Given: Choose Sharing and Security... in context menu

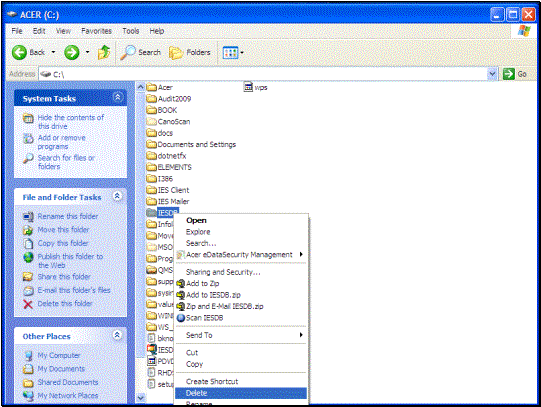Looking at the screenshot, I should point(240,272).
